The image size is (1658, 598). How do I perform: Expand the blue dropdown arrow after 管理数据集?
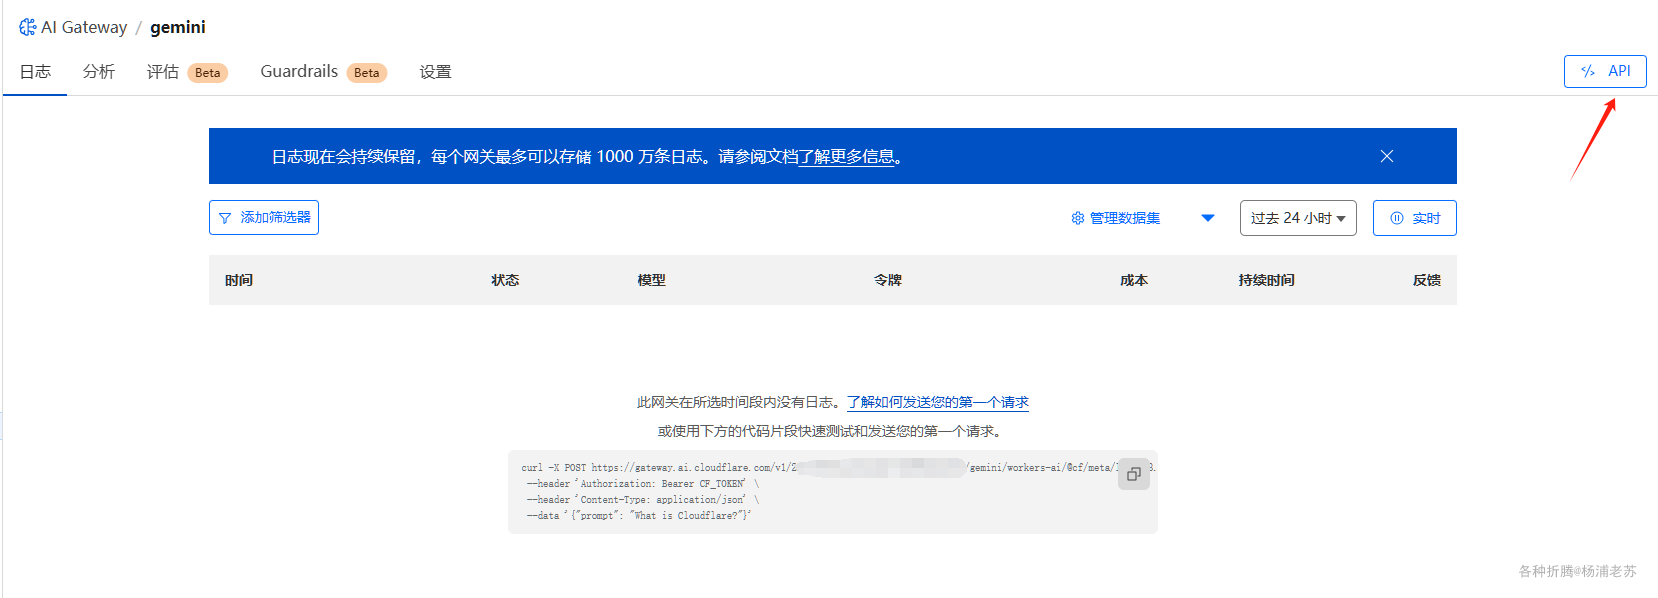[x=1208, y=218]
